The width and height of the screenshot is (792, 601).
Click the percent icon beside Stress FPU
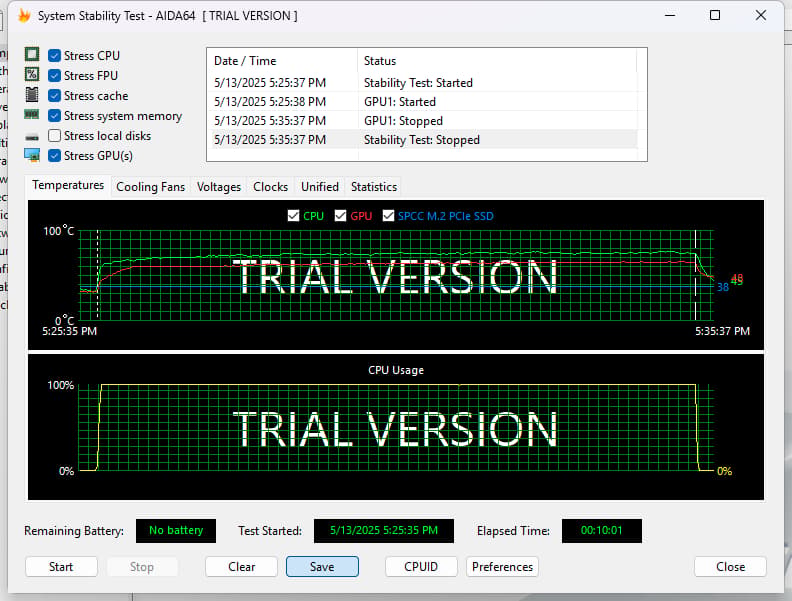pos(32,75)
